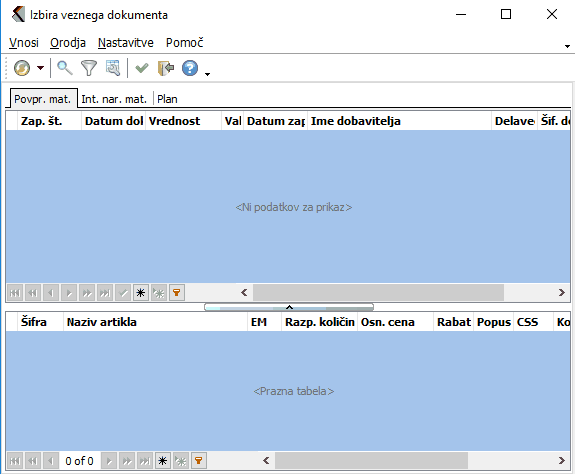The image size is (575, 474).
Task: Expand dropdown arrow beside refresh icon
Action: pos(40,68)
